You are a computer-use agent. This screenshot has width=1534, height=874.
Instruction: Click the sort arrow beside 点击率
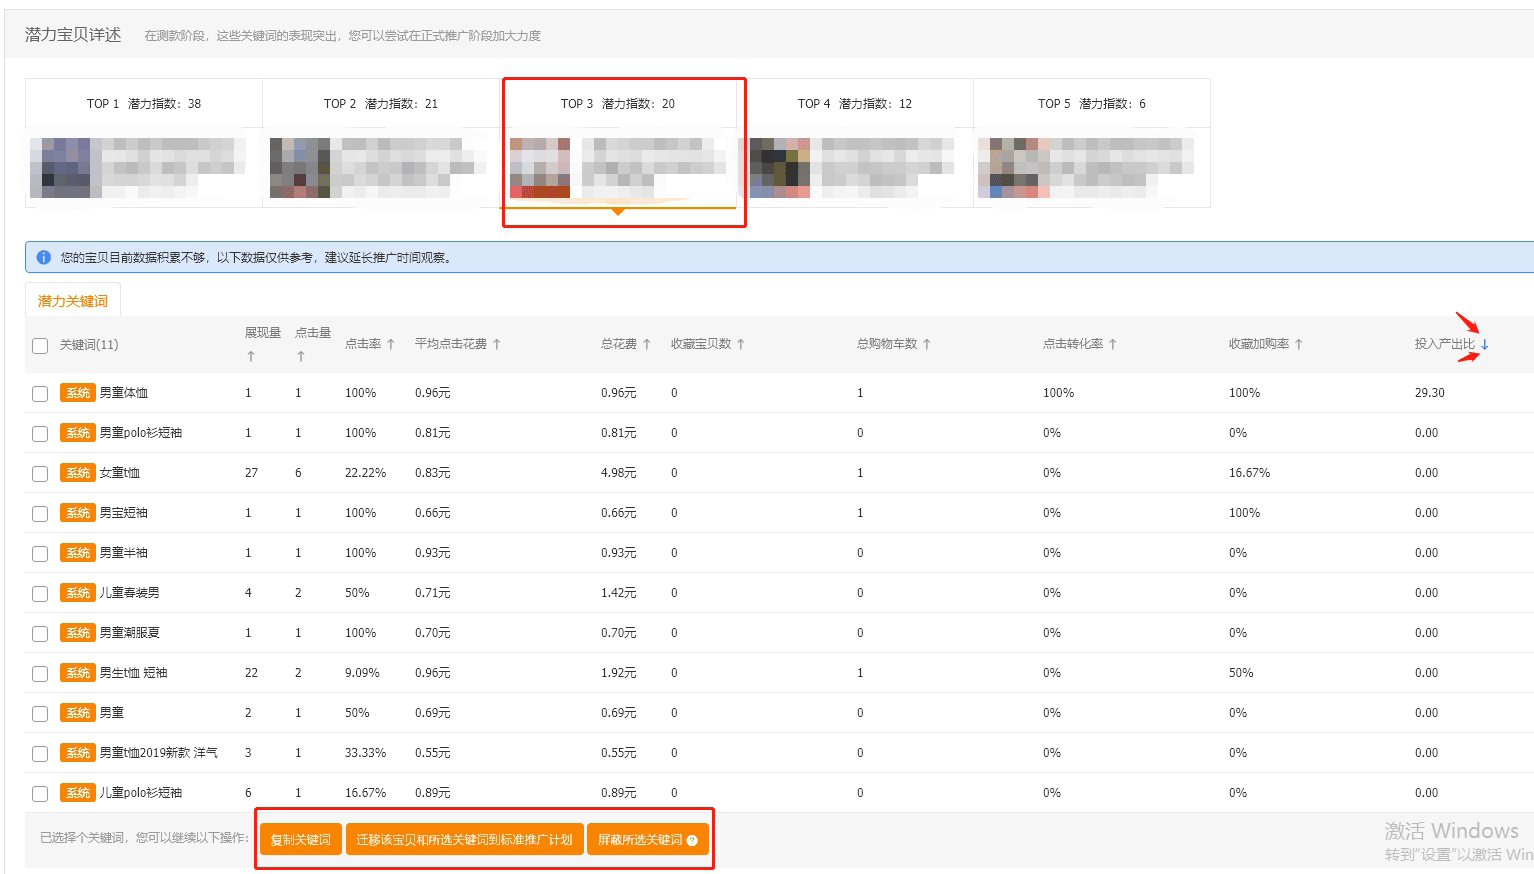point(391,344)
